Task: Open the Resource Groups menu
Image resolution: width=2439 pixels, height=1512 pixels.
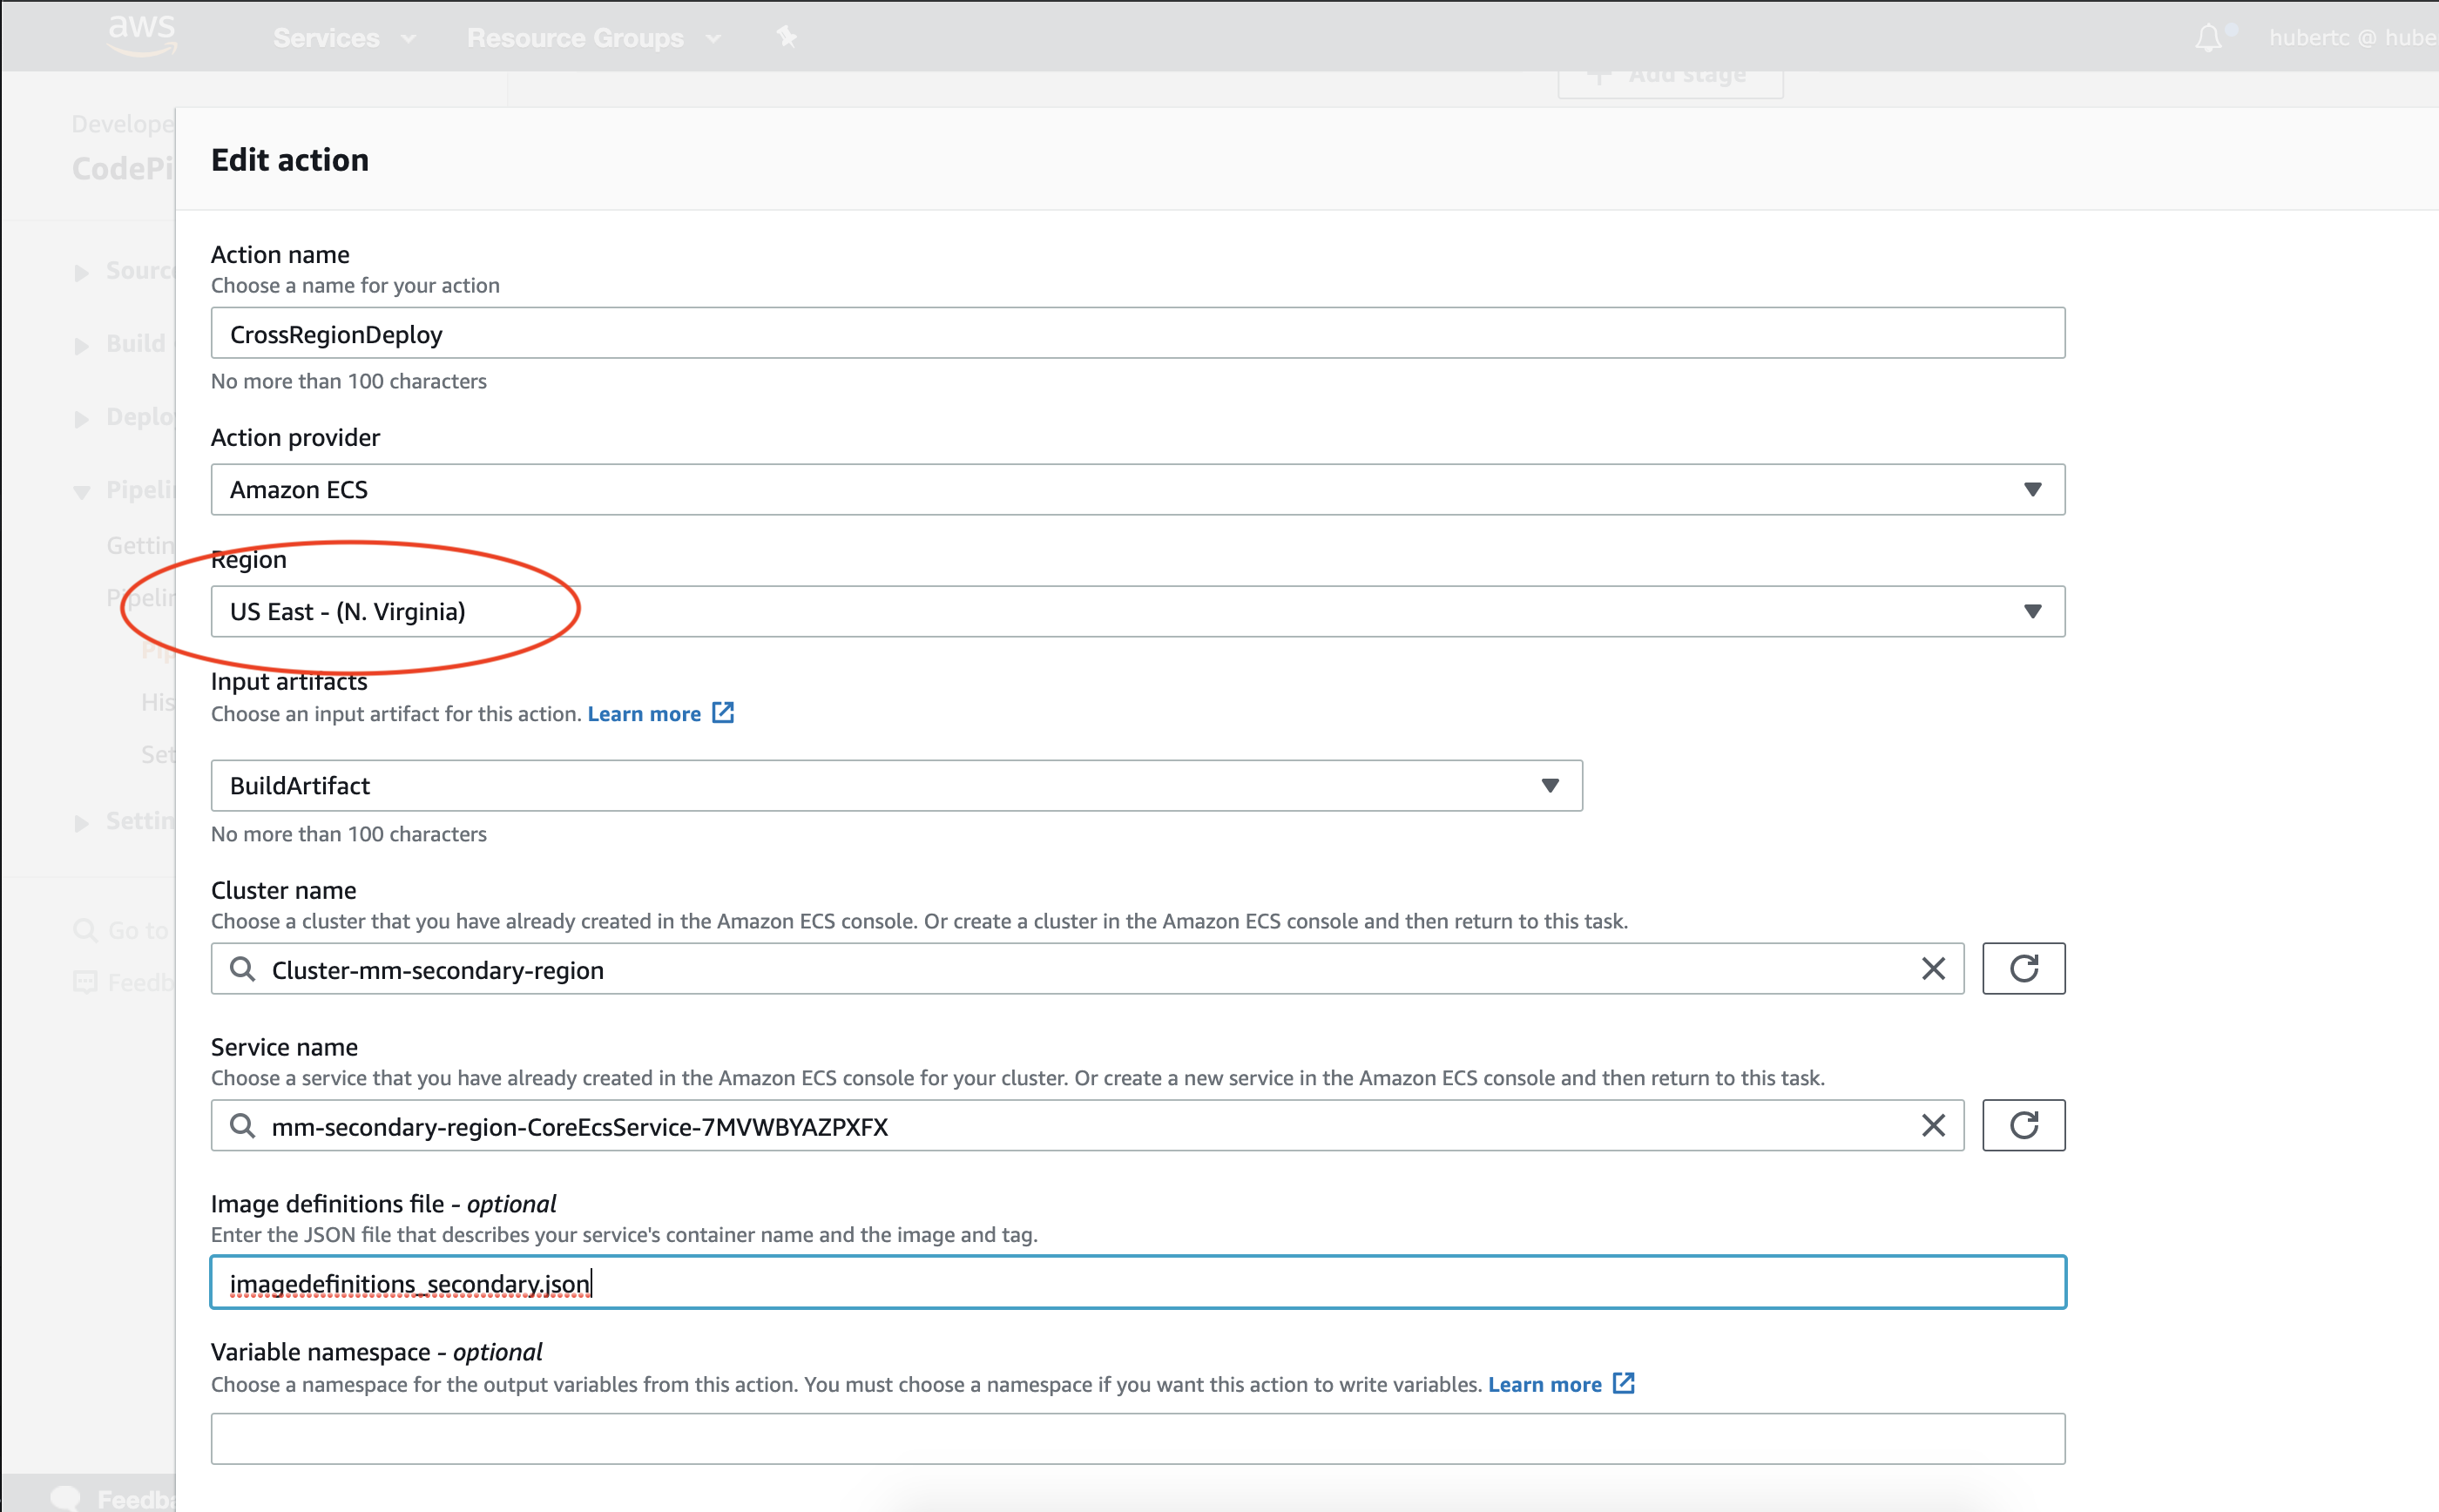Action: tap(593, 38)
